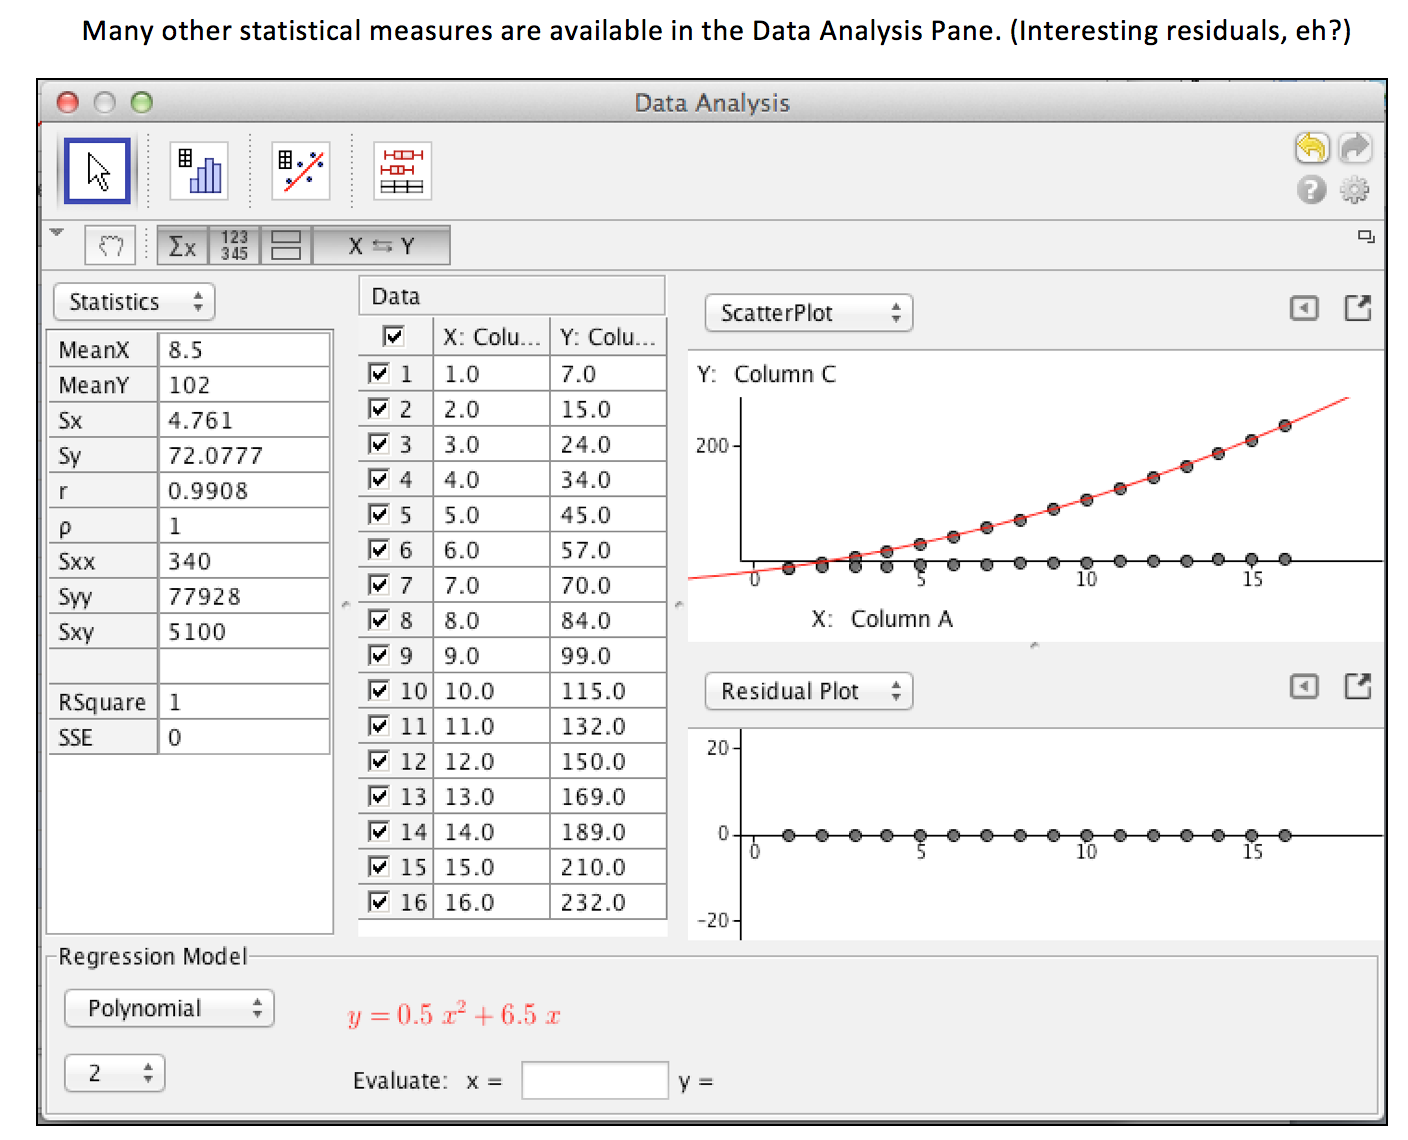Expand the Polynomial regression model dropdown
Viewport: 1408px width, 1140px height.
169,1008
